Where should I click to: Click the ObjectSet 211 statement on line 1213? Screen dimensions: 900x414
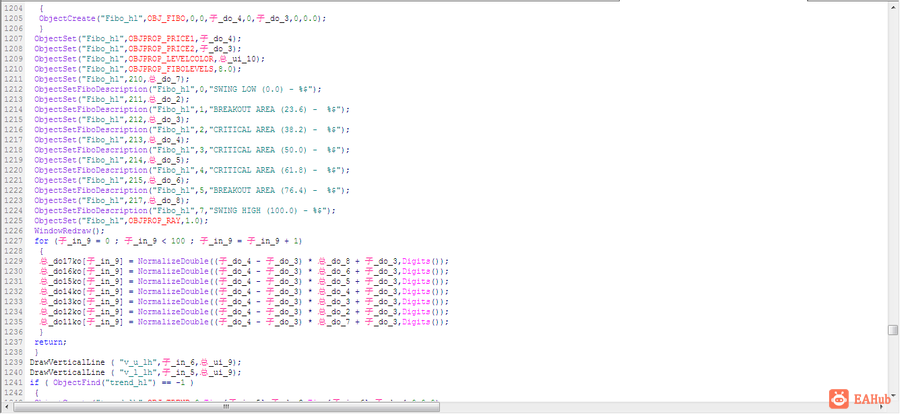[x=111, y=99]
